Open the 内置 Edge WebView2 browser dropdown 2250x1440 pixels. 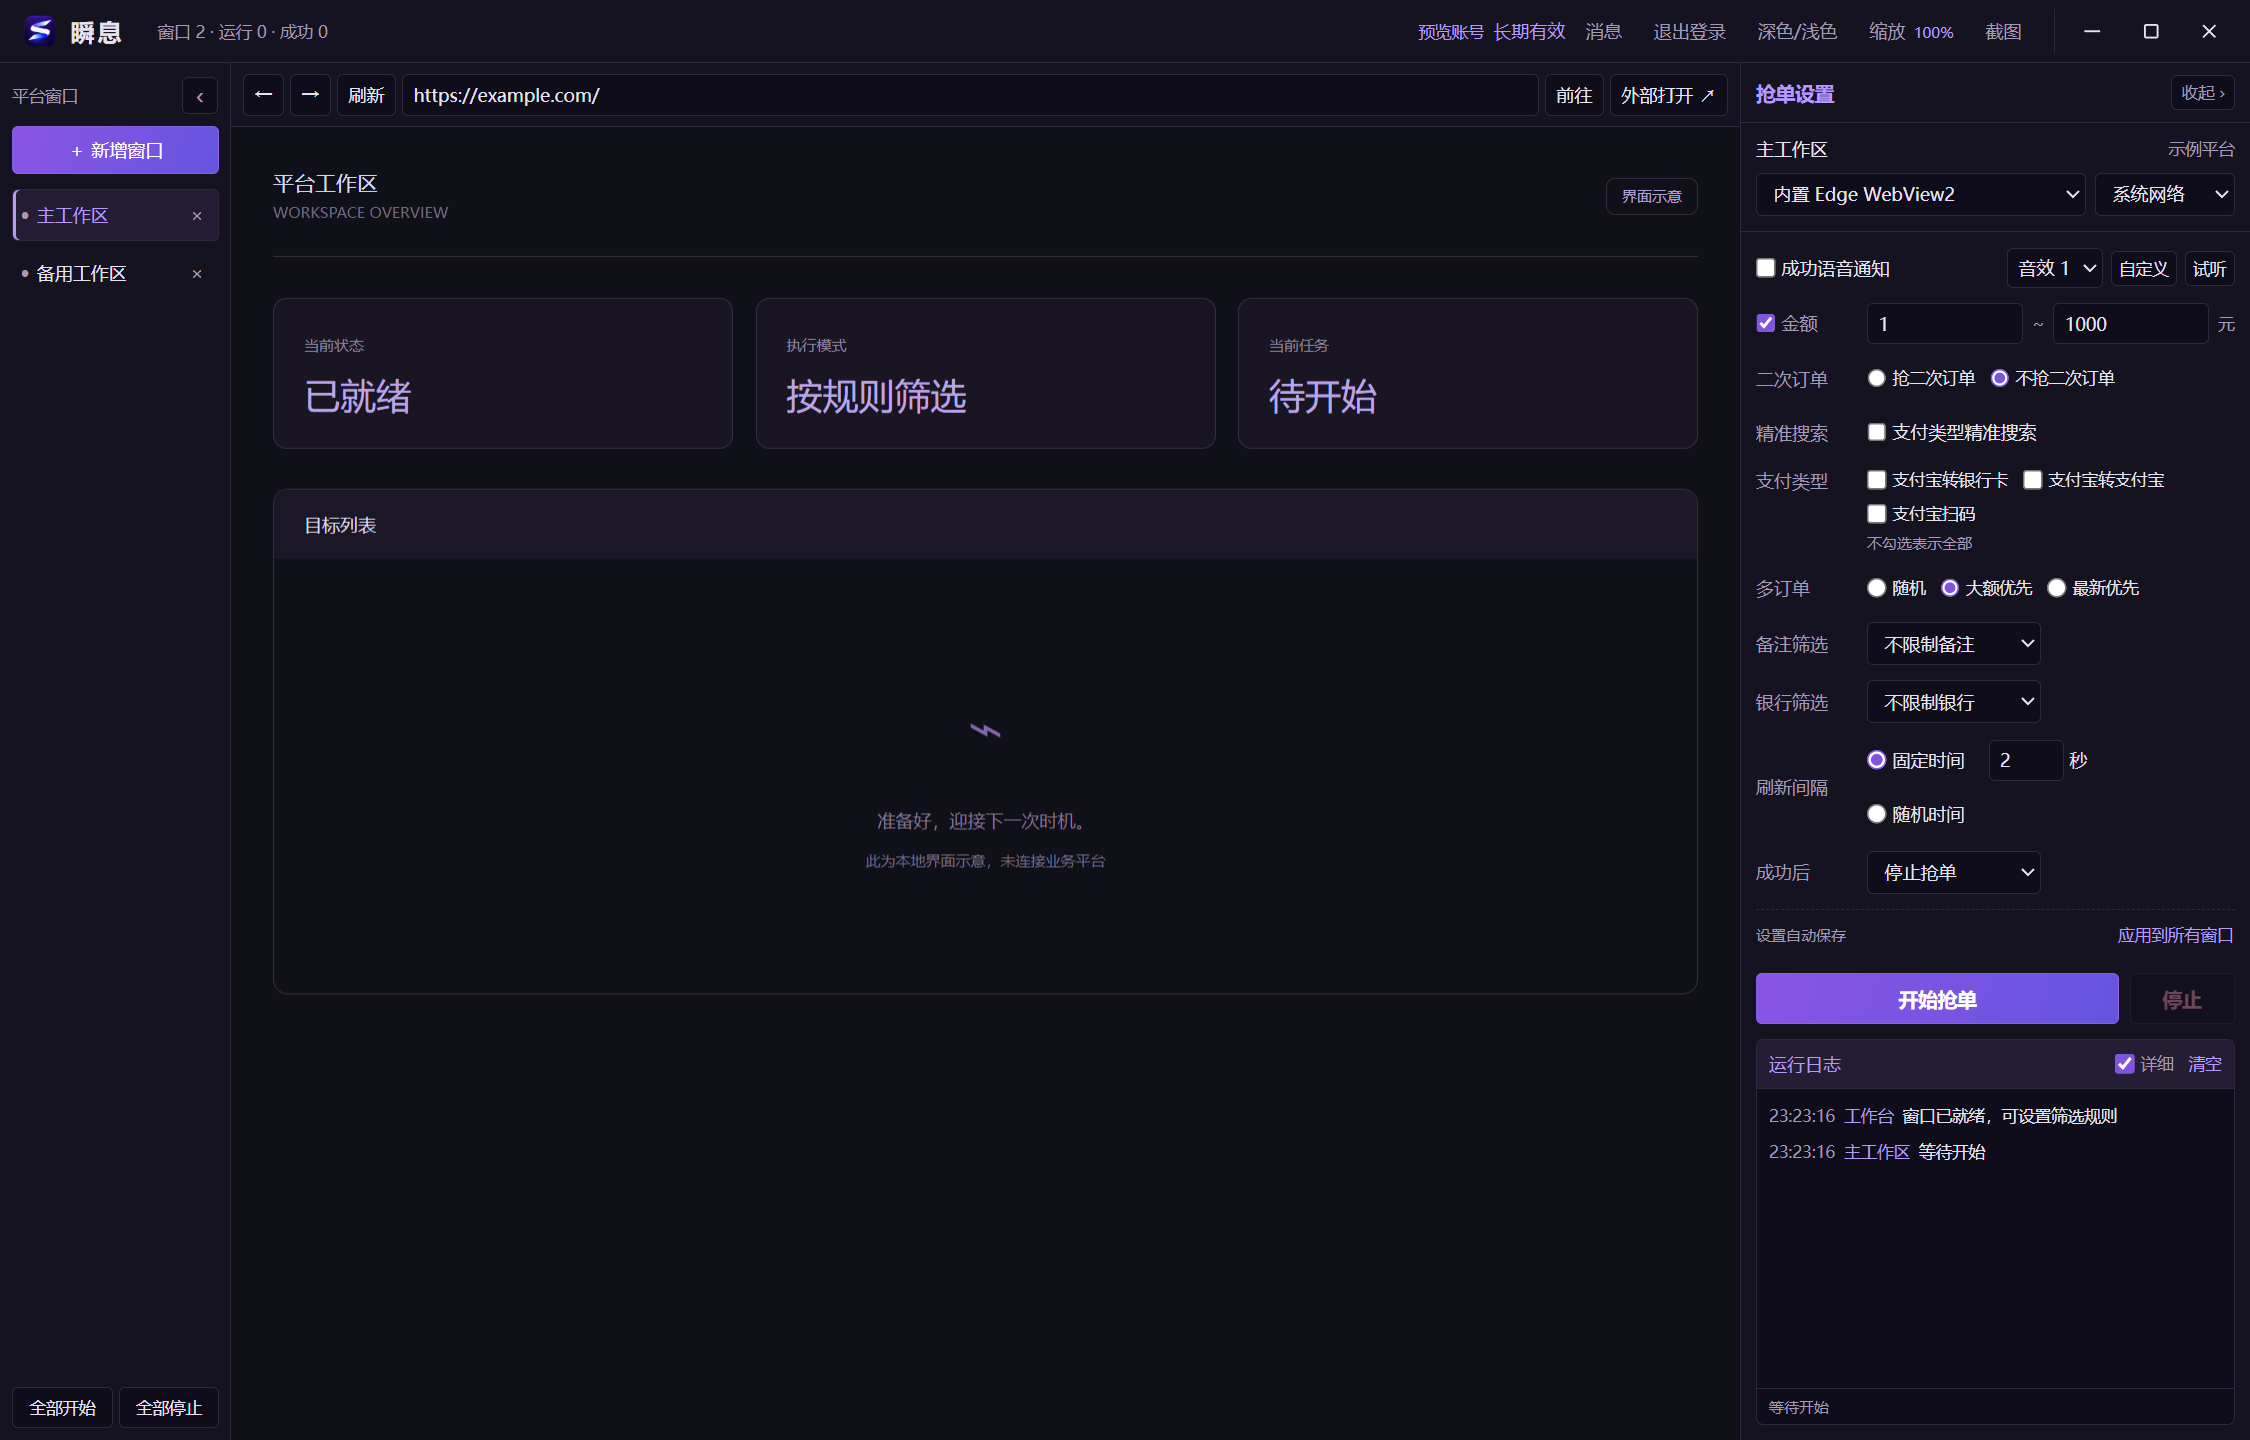[x=1920, y=194]
